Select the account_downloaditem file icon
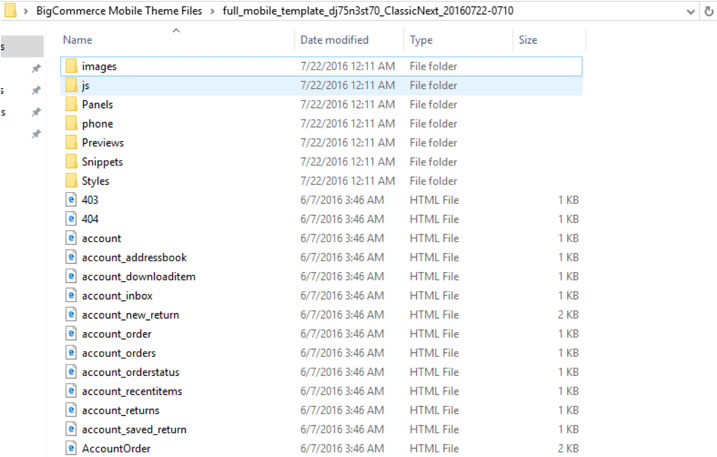 pos(71,276)
